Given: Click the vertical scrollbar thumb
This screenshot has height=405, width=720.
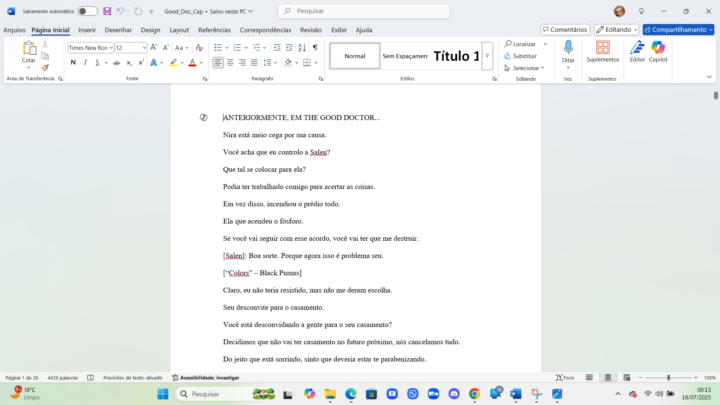Looking at the screenshot, I should click(715, 95).
